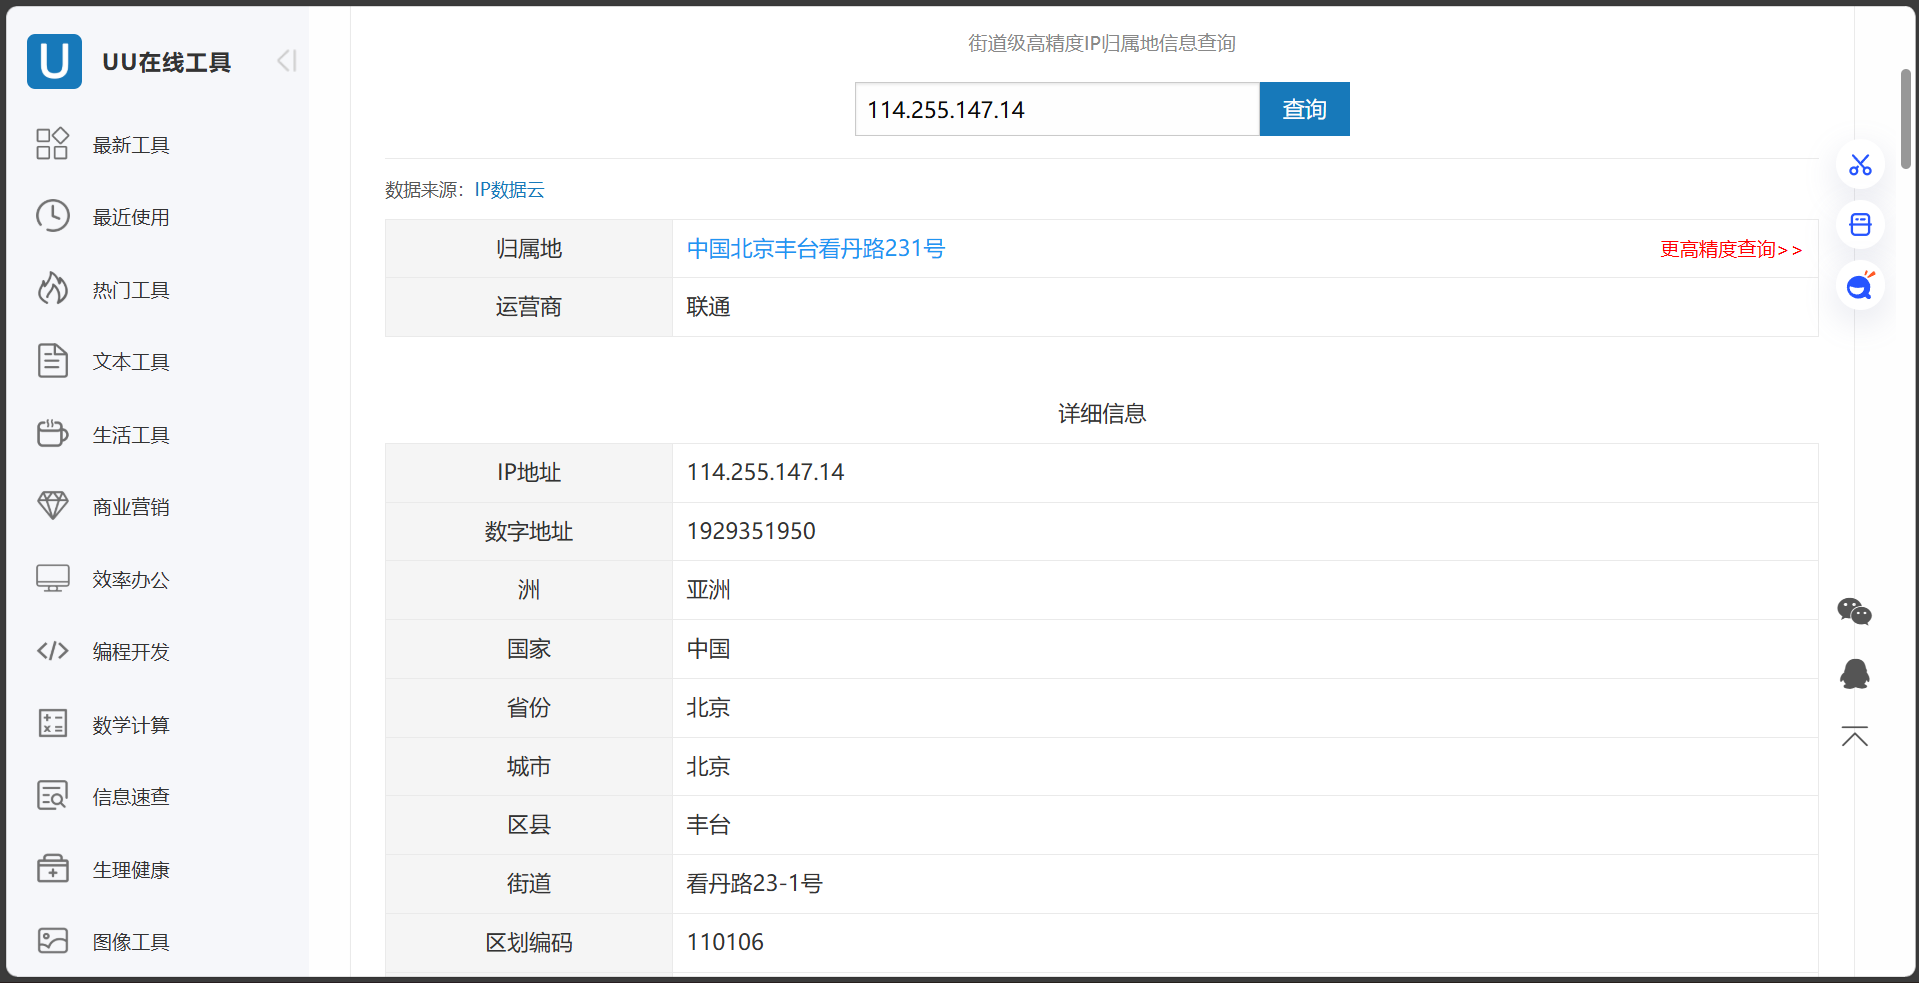Image resolution: width=1919 pixels, height=983 pixels.
Task: Click the WeChat icon
Action: [x=1854, y=611]
